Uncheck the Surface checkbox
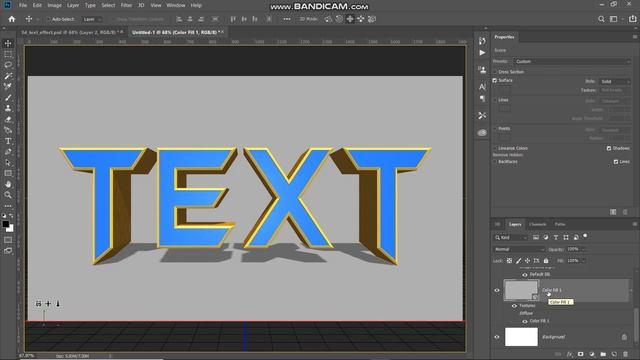The image size is (640, 360). [x=495, y=80]
